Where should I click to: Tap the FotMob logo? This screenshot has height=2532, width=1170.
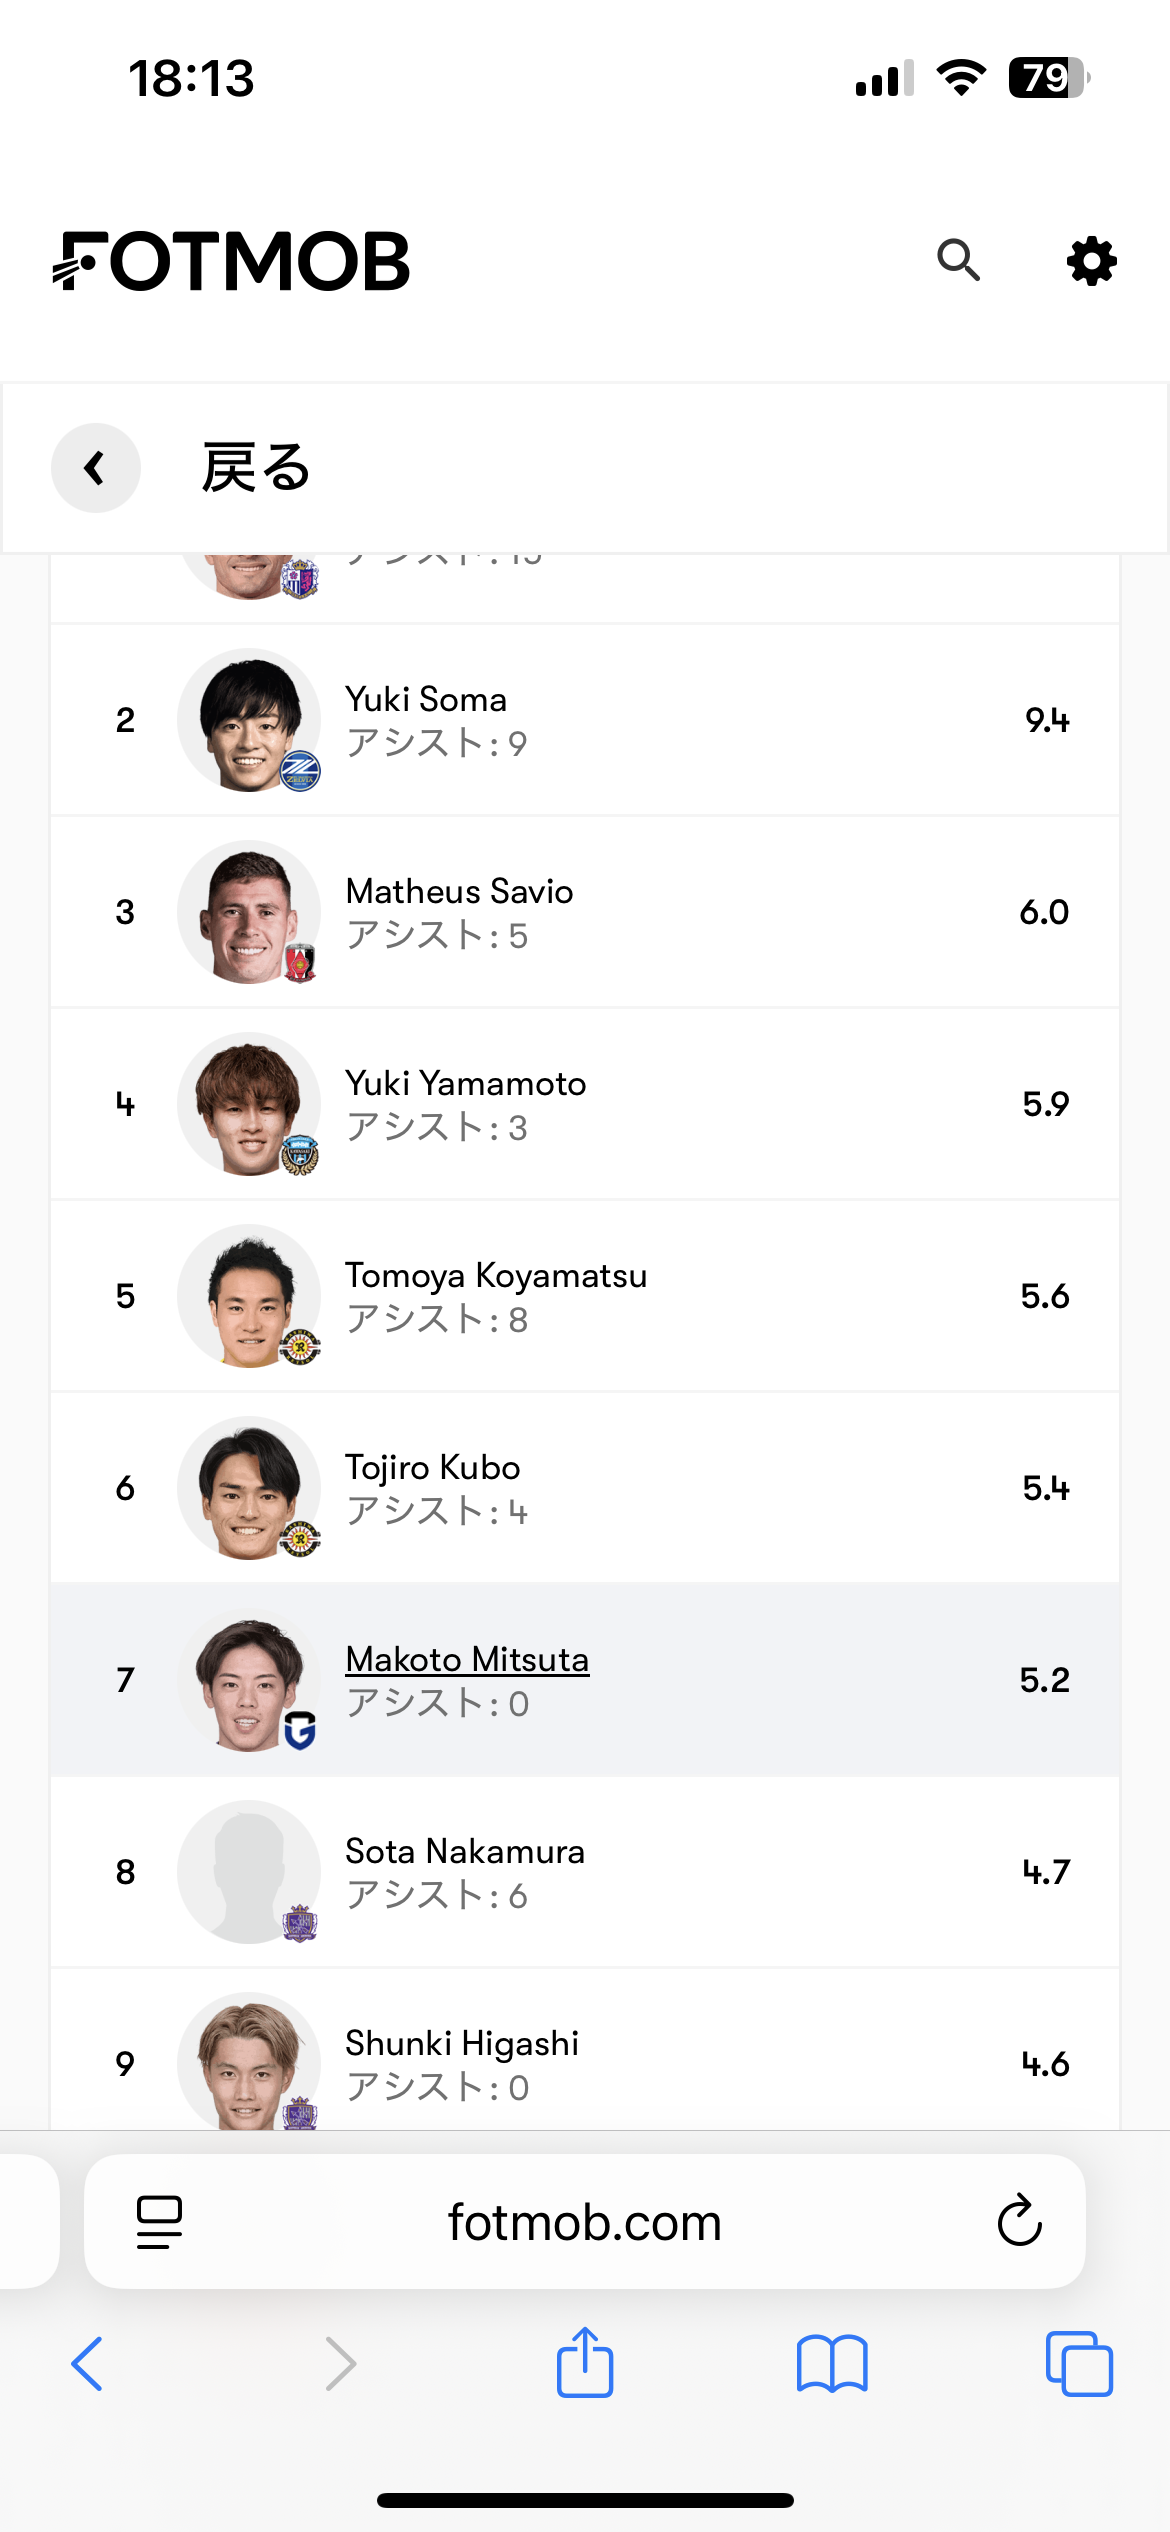pyautogui.click(x=232, y=261)
